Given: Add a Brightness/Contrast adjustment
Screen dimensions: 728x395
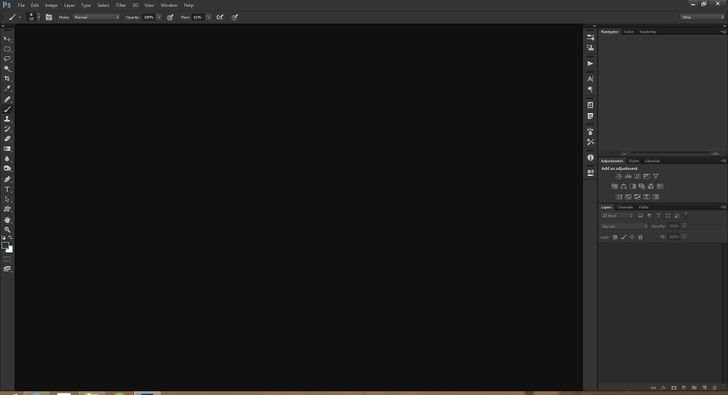Looking at the screenshot, I should point(619,176).
